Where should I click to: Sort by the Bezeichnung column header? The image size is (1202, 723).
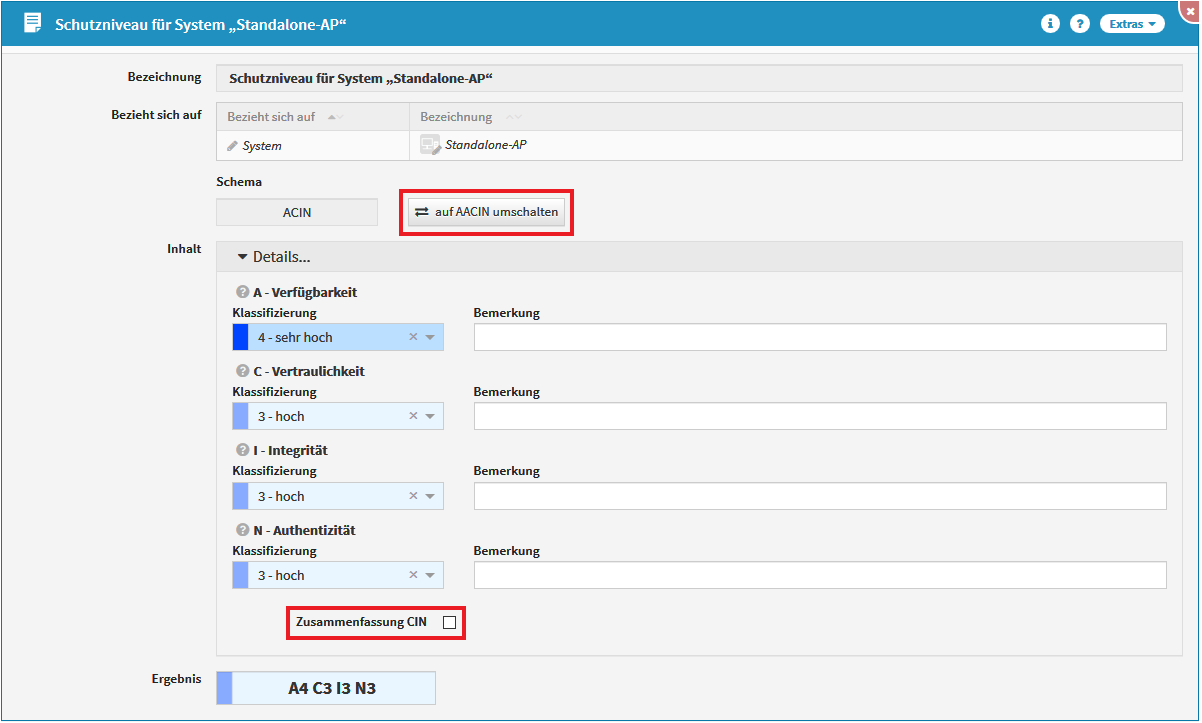[456, 117]
